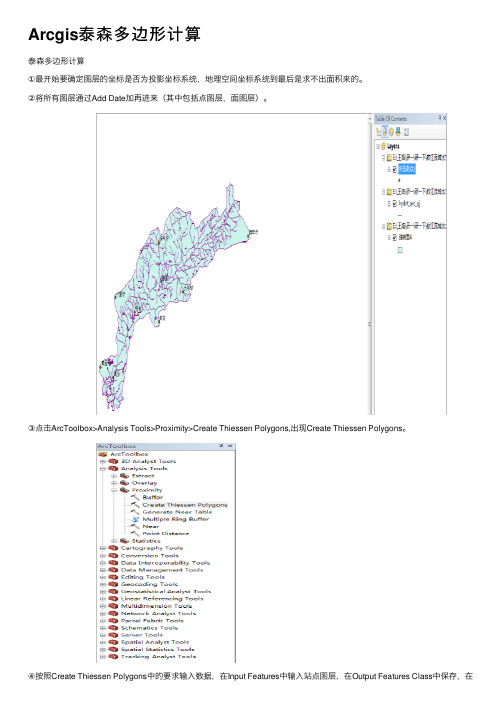Click the 3D Analyst Tools toolbox icon

[x=113, y=461]
